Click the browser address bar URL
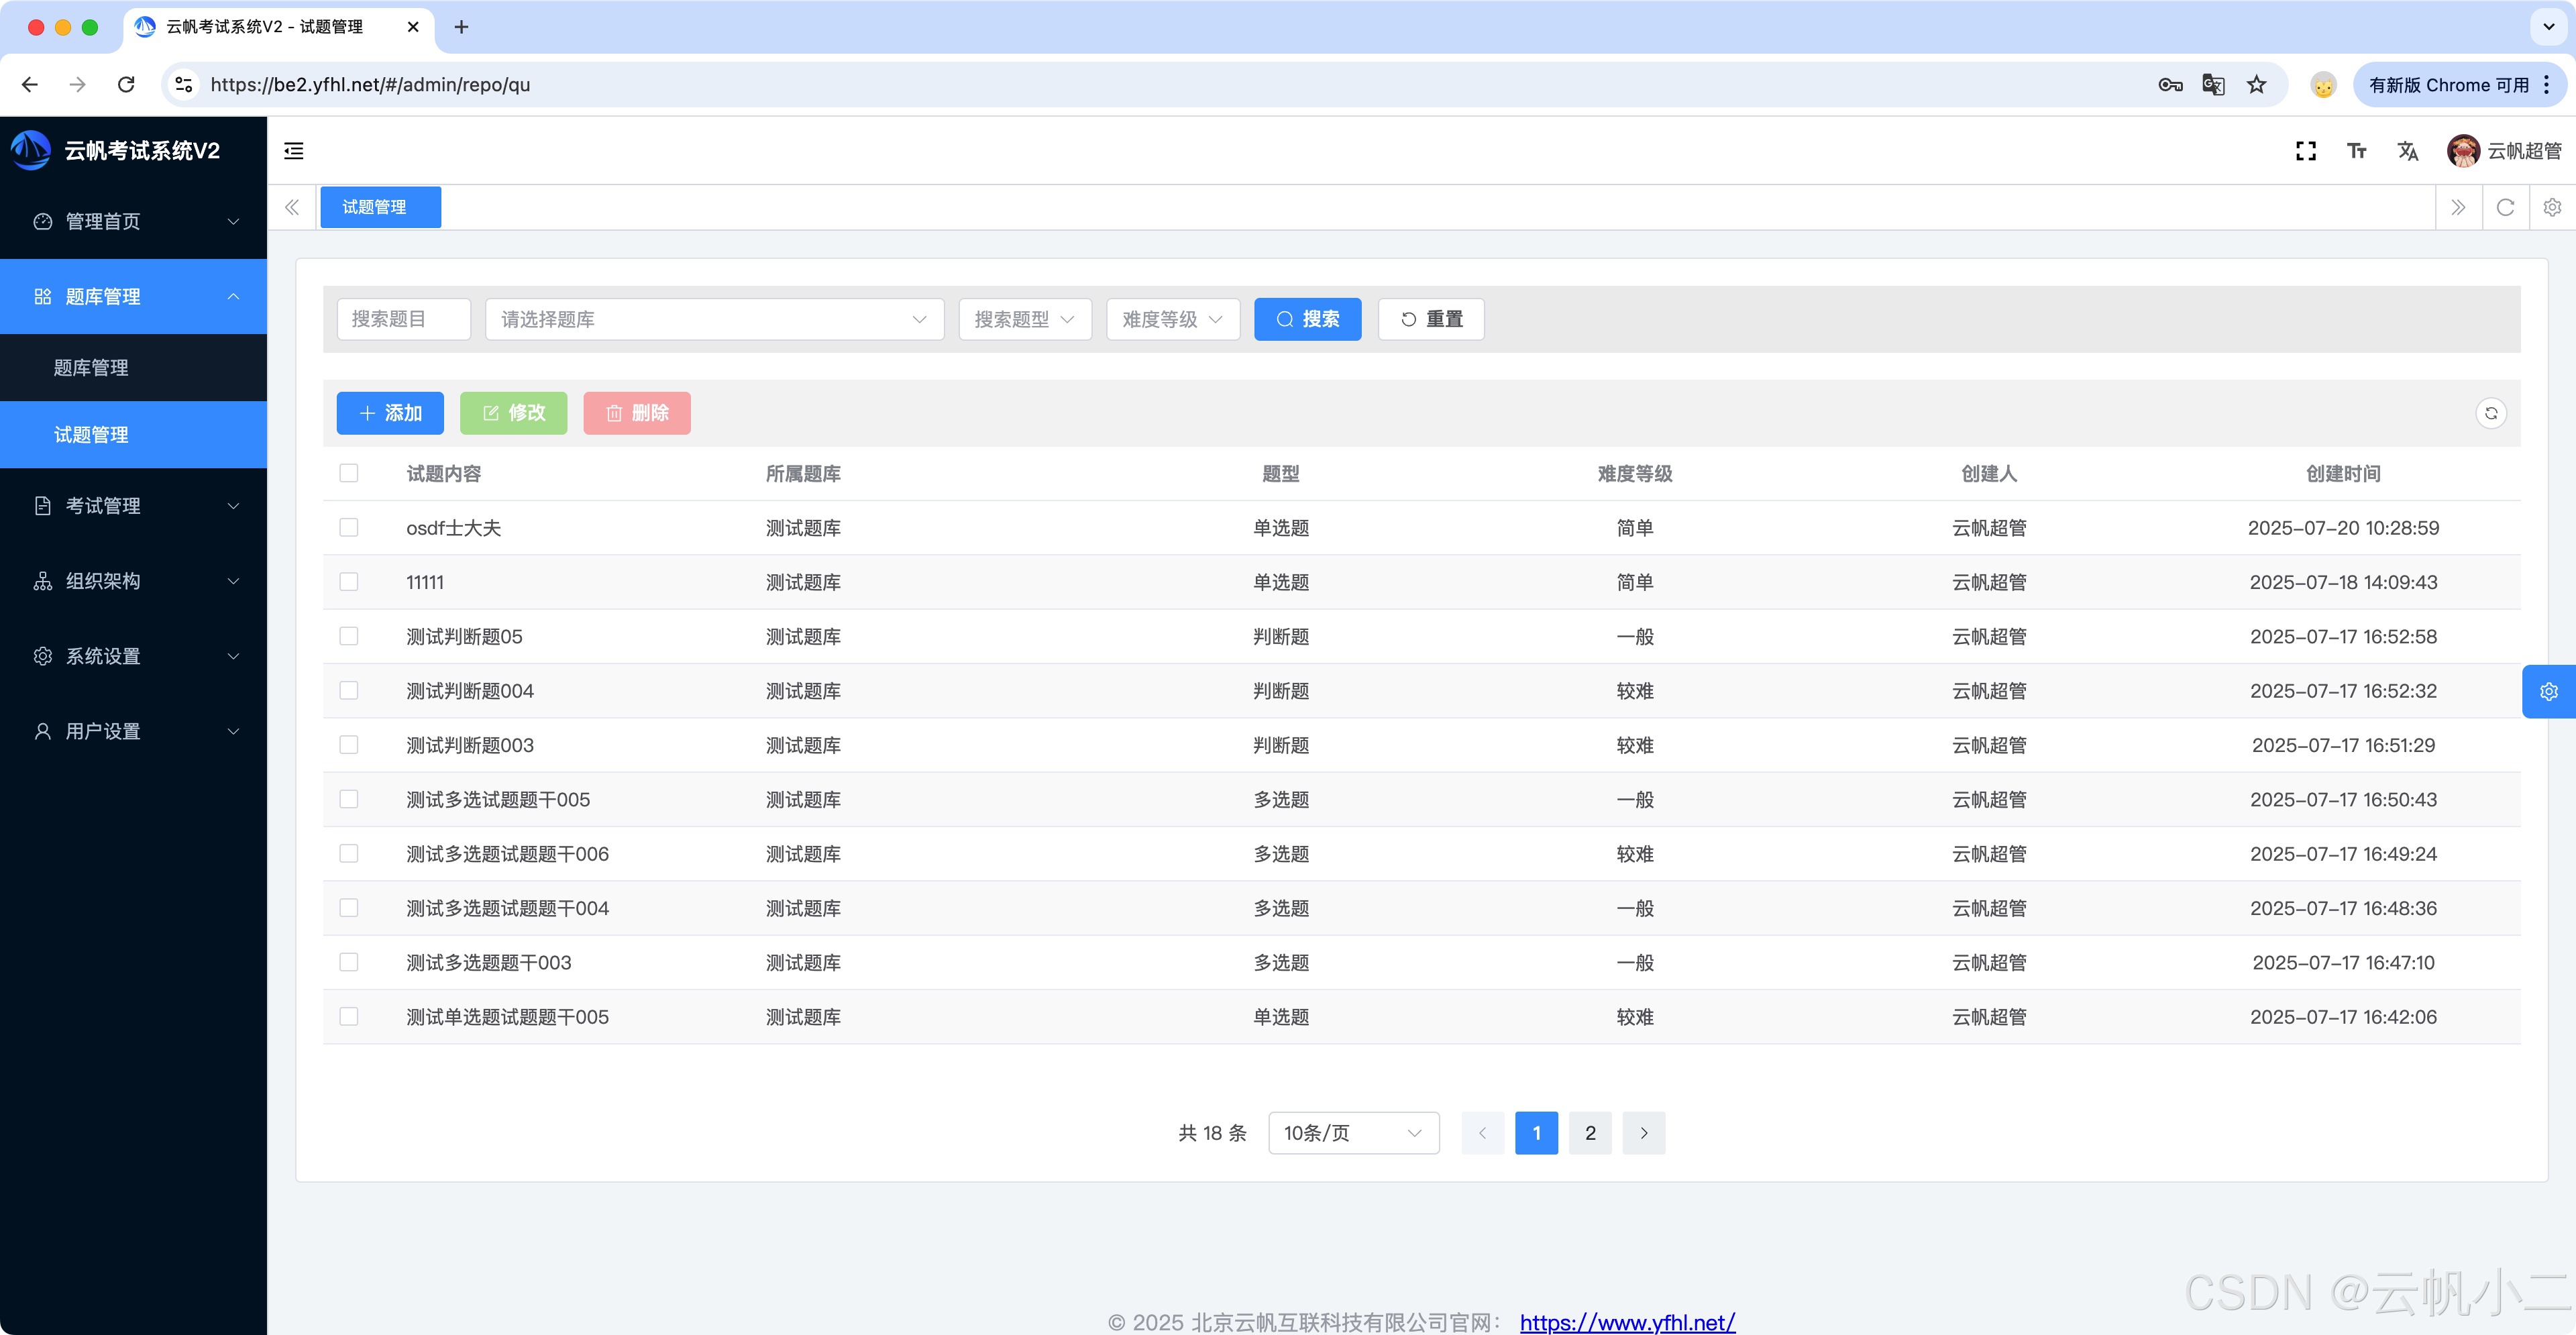The width and height of the screenshot is (2576, 1335). (370, 85)
